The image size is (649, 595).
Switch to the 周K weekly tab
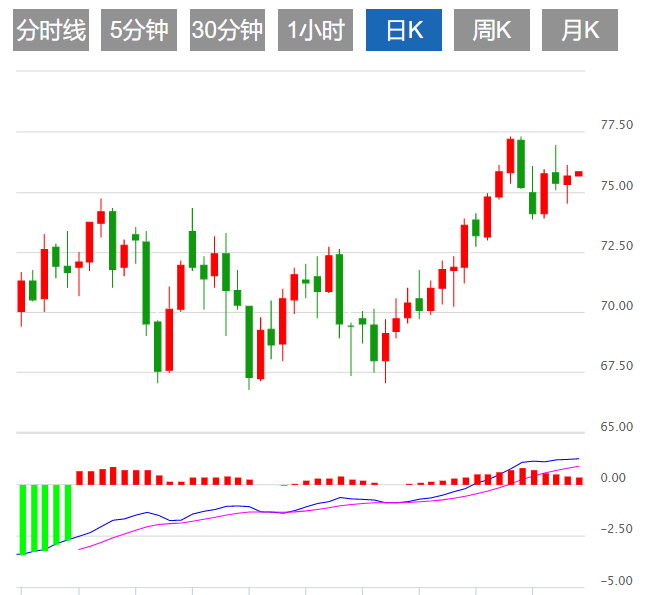click(492, 31)
